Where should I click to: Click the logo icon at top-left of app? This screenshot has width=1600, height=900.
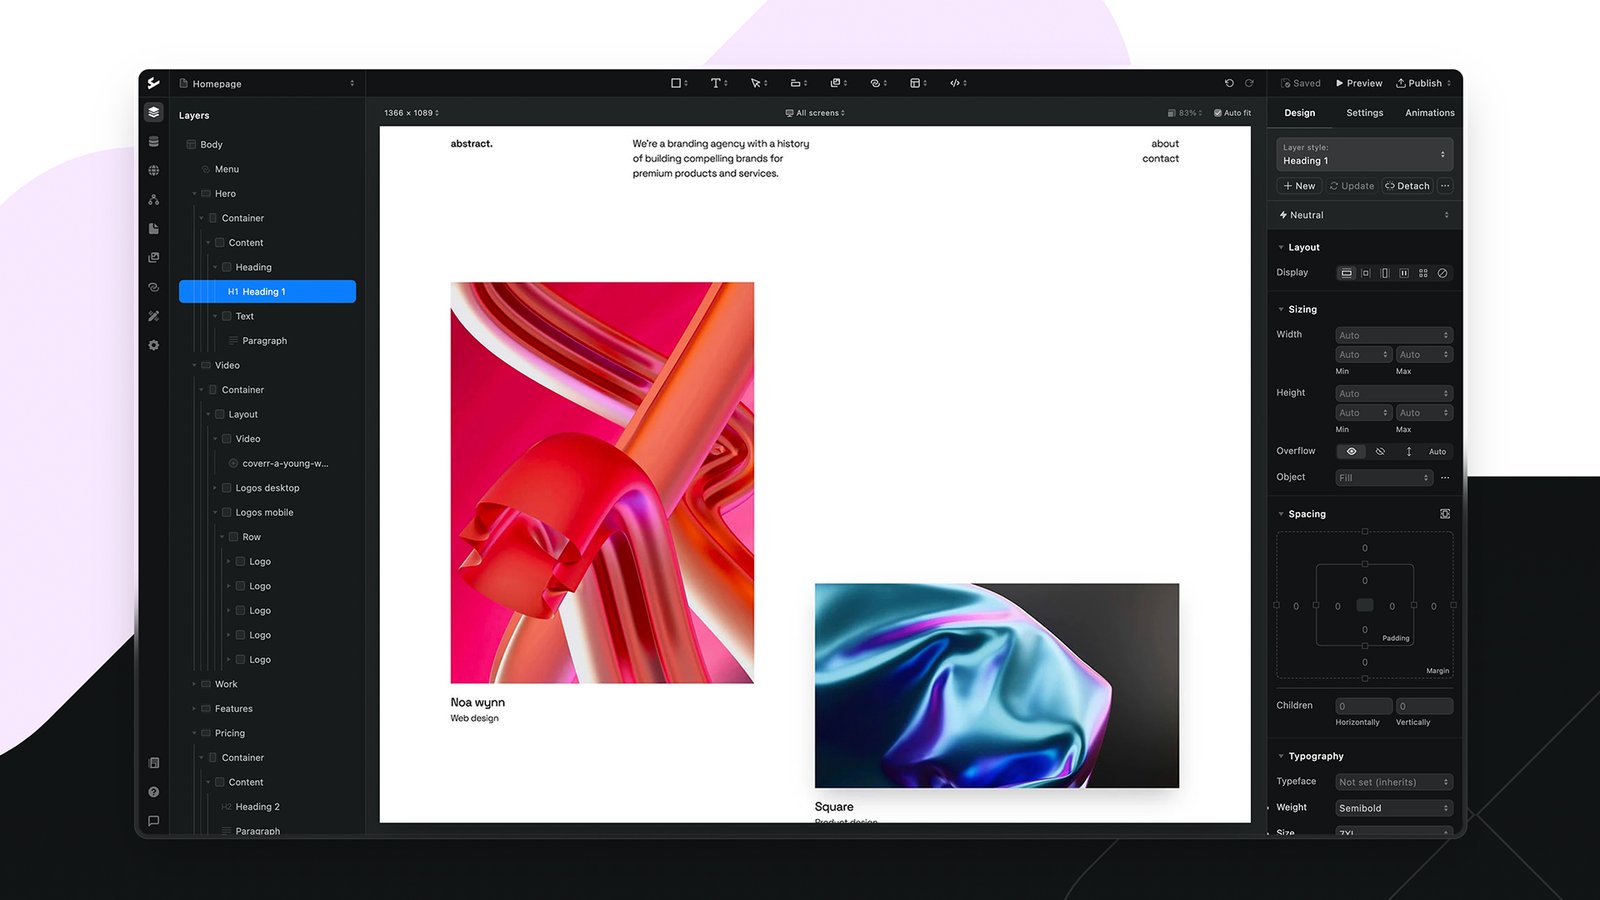point(153,83)
